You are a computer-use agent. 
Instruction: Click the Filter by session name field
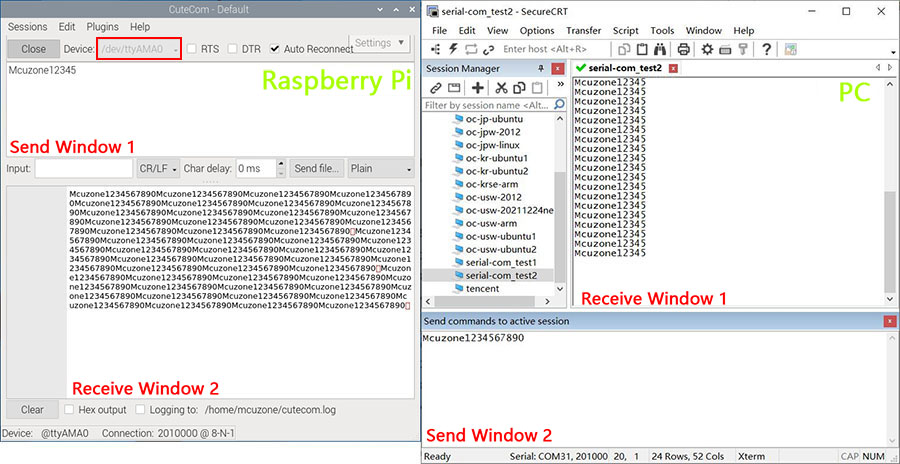coord(488,105)
